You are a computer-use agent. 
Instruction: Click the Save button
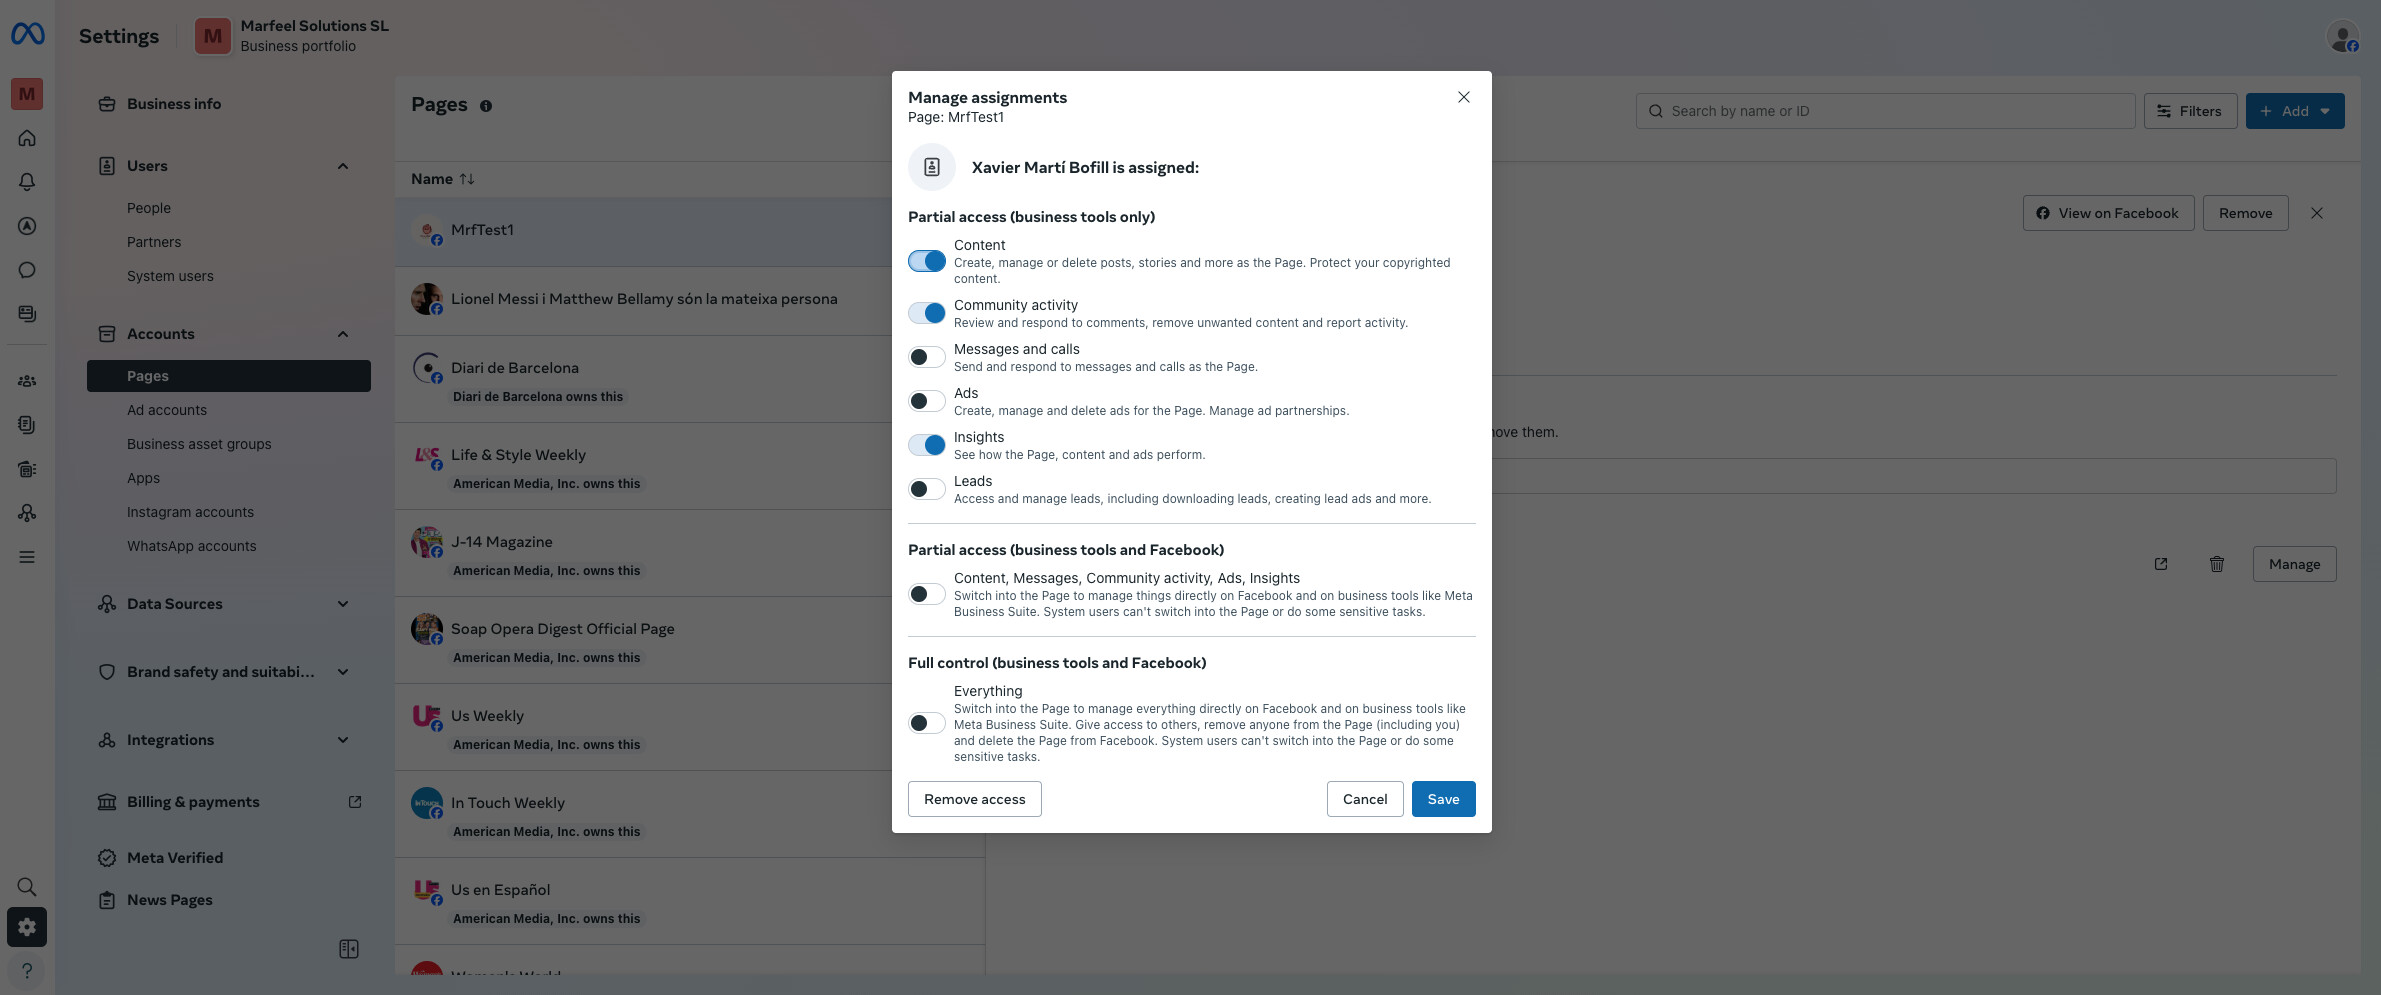[1443, 799]
